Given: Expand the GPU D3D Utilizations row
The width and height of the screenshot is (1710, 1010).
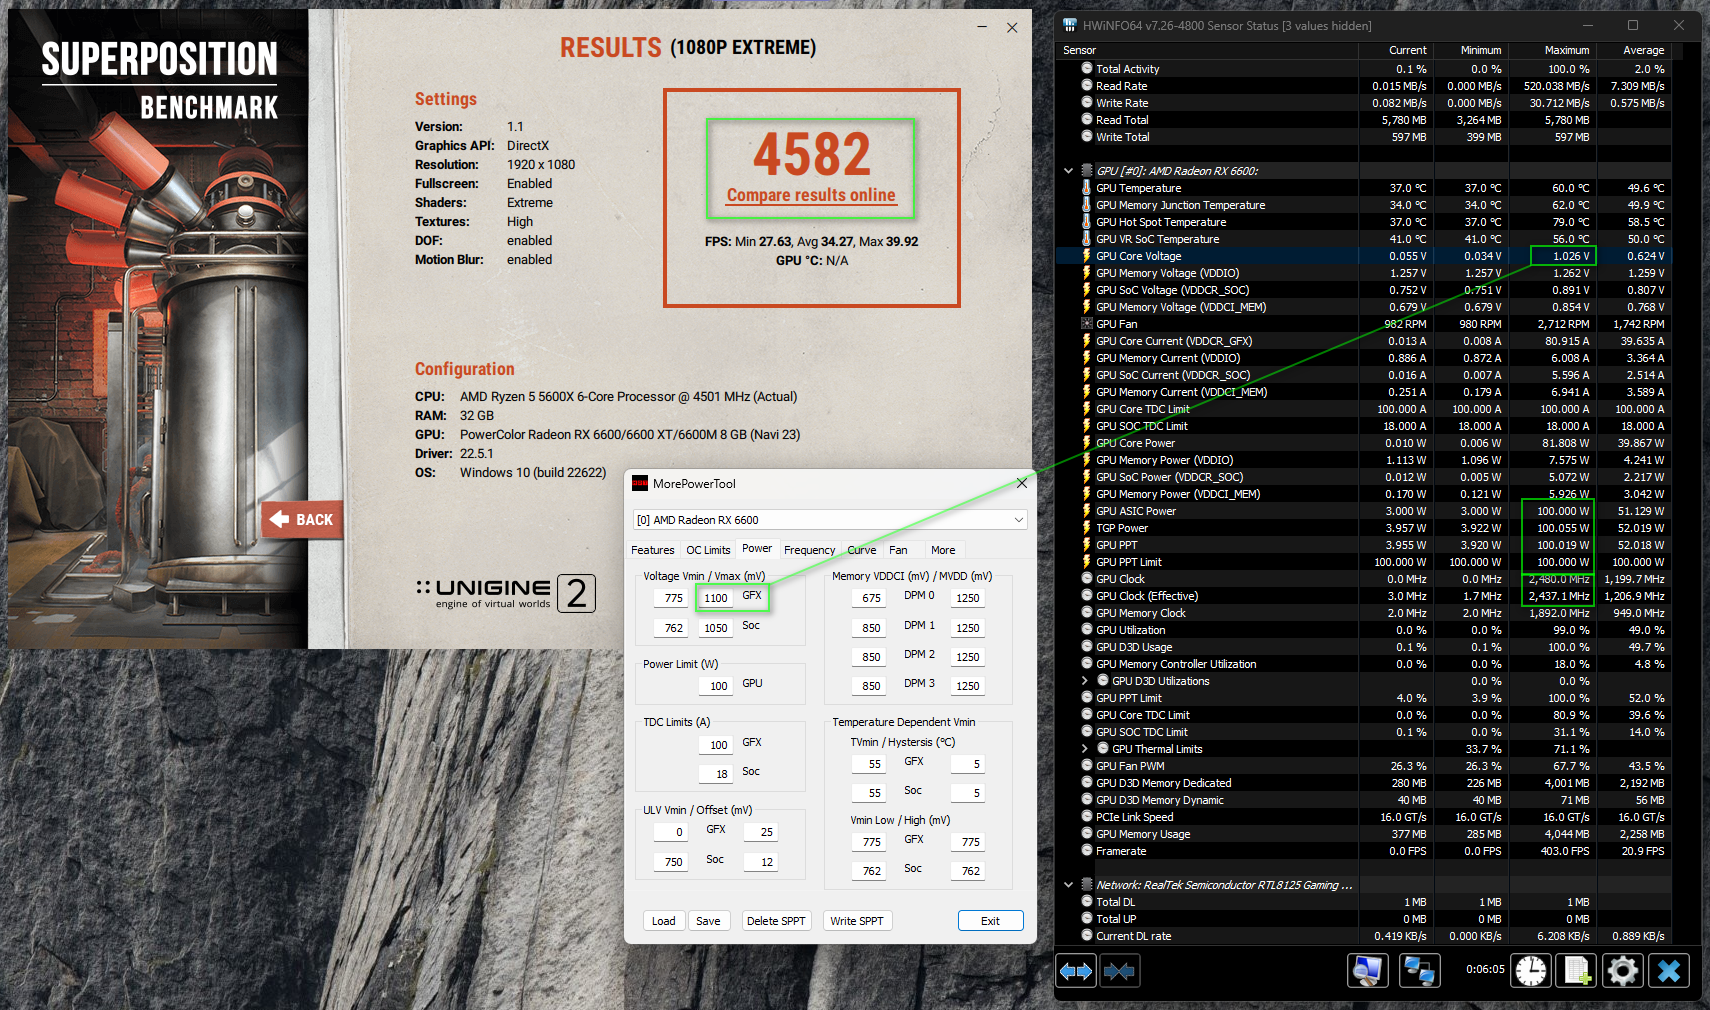Looking at the screenshot, I should pyautogui.click(x=1085, y=681).
